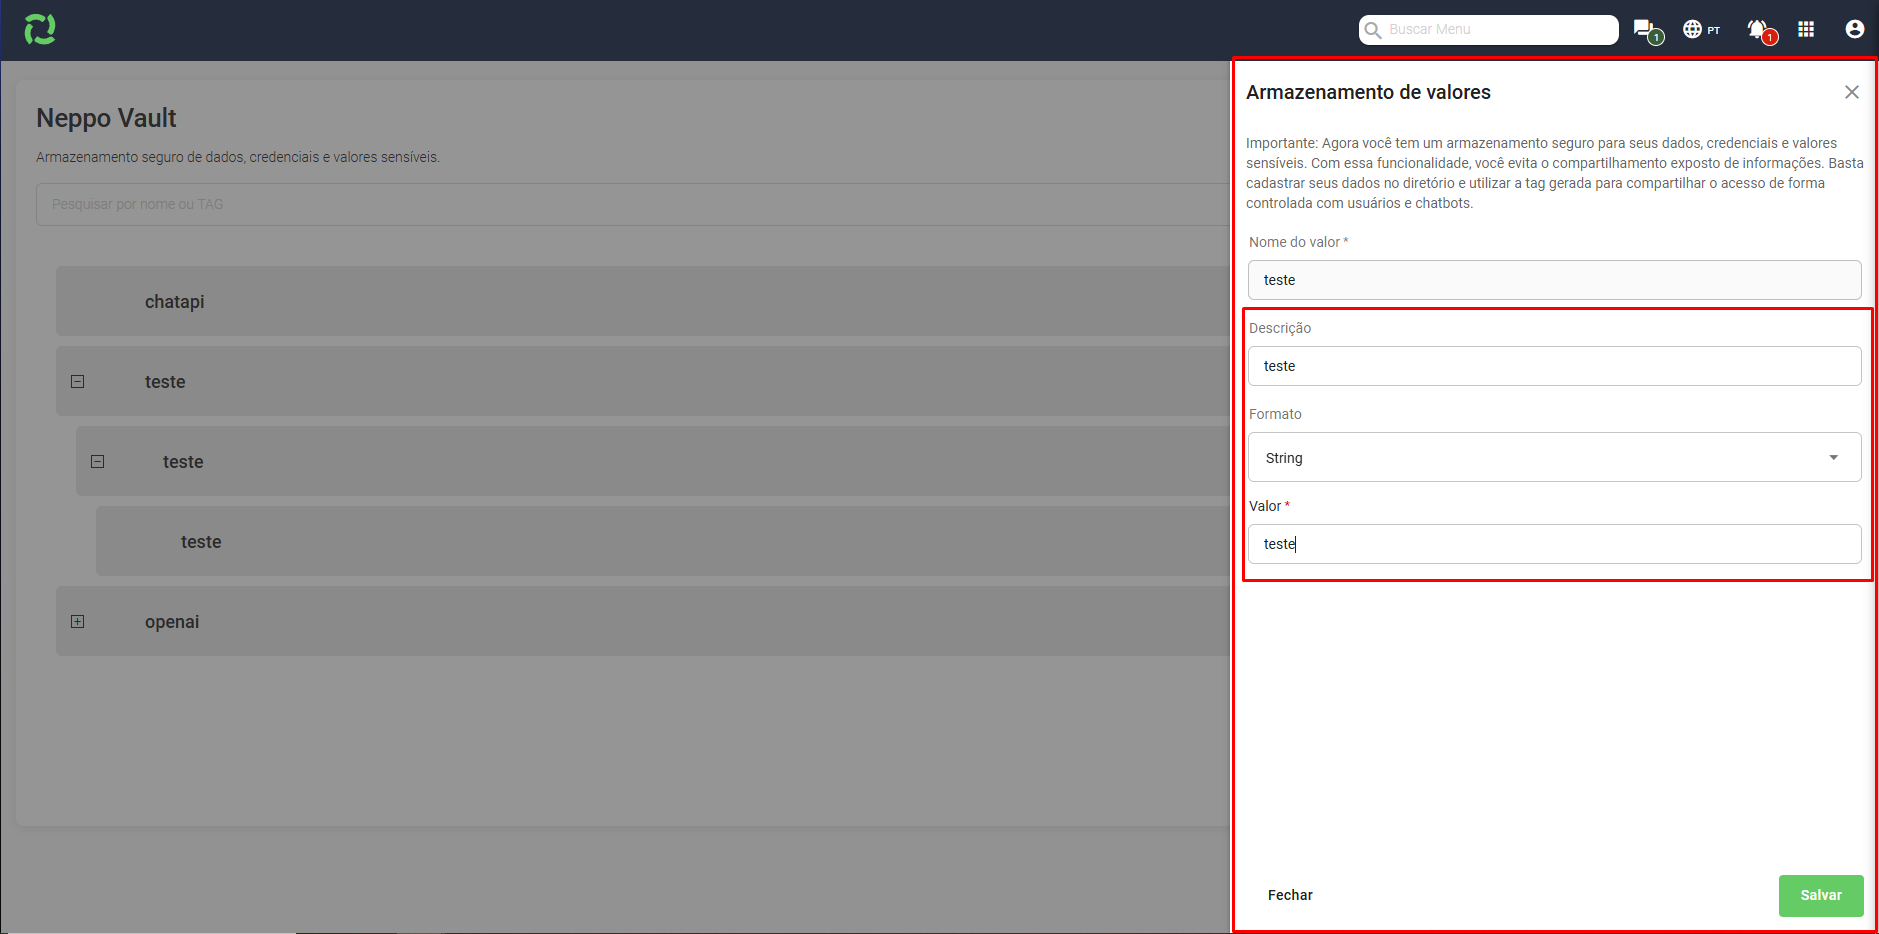Expand the openai directory
The image size is (1879, 934).
[78, 621]
